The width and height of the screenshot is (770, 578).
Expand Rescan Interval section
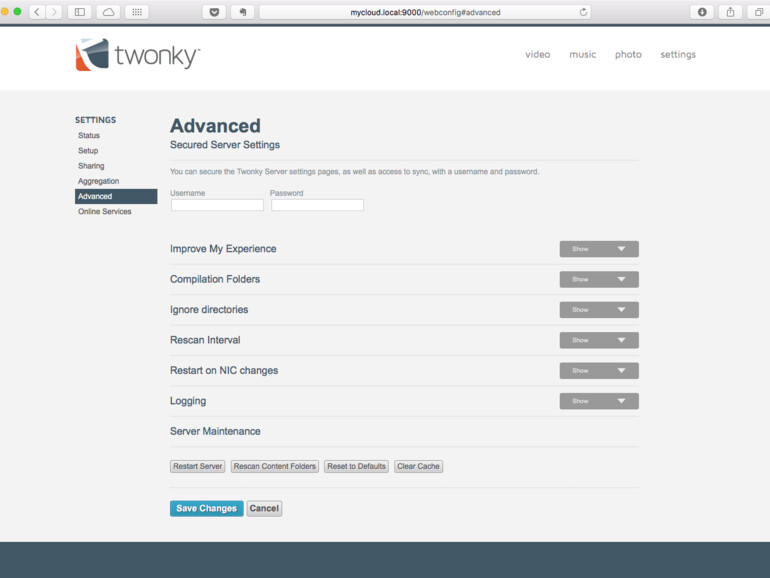pos(599,340)
